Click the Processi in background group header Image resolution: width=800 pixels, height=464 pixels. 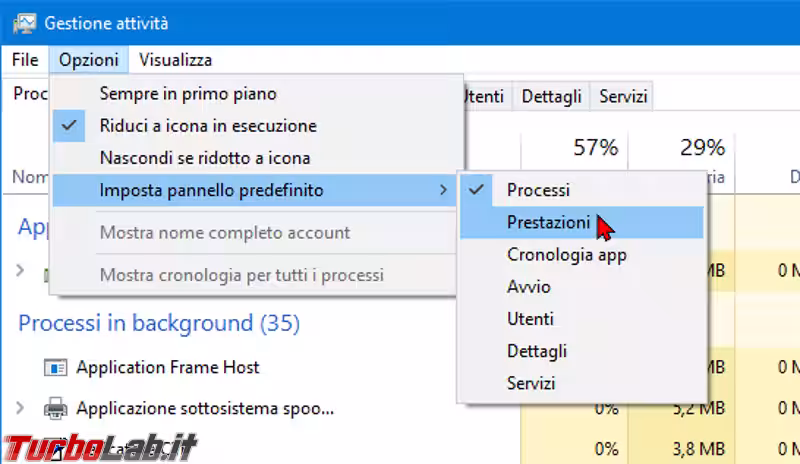[x=159, y=323]
